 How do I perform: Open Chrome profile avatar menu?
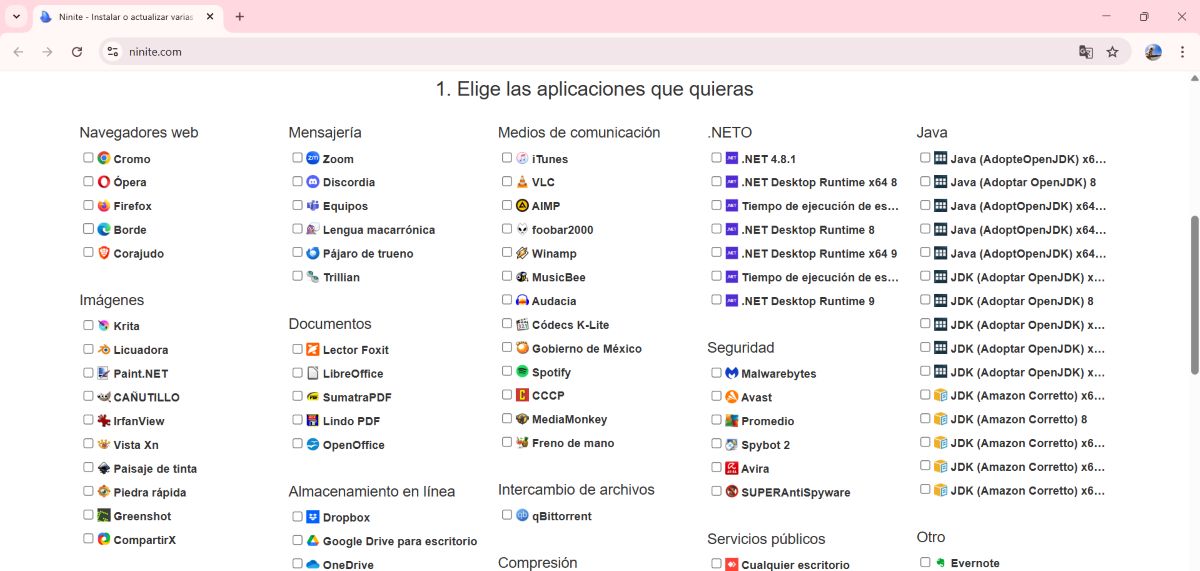coord(1153,52)
